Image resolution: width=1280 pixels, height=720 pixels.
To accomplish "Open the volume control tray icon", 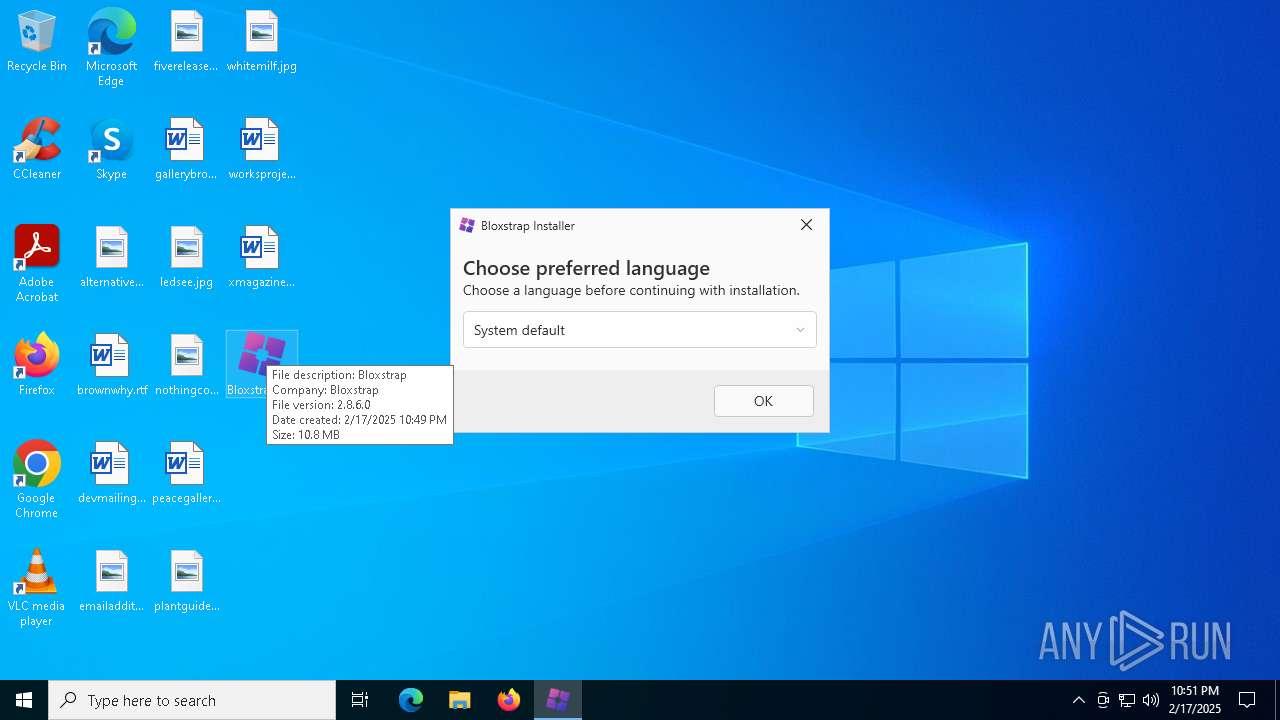I will point(1151,700).
